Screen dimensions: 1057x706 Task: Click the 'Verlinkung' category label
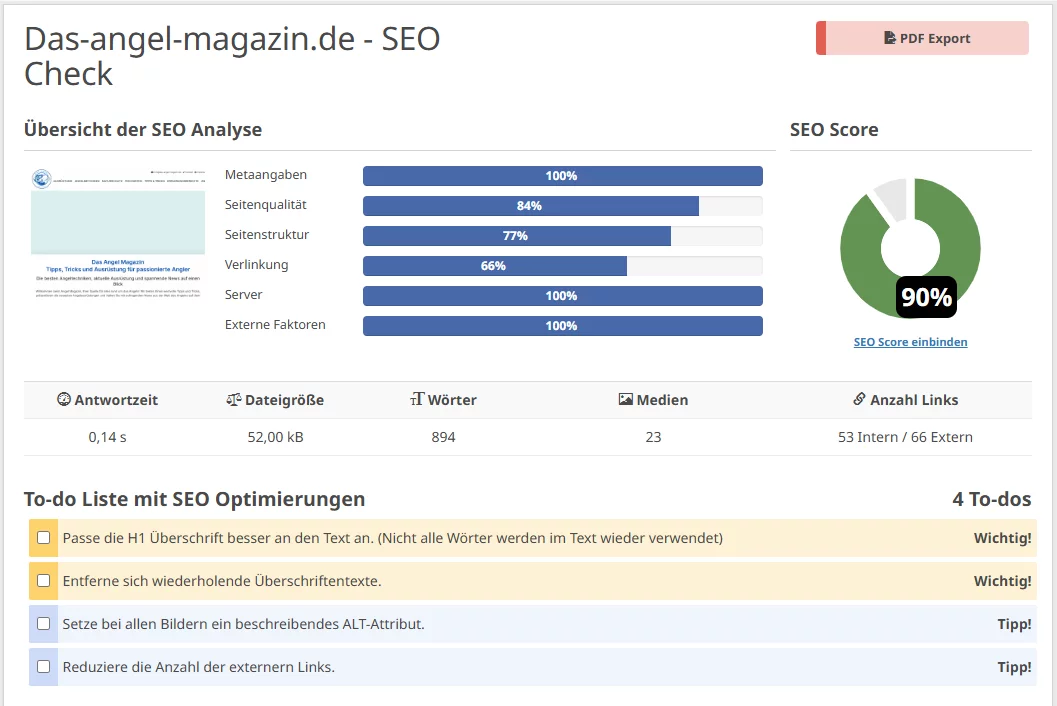[256, 264]
